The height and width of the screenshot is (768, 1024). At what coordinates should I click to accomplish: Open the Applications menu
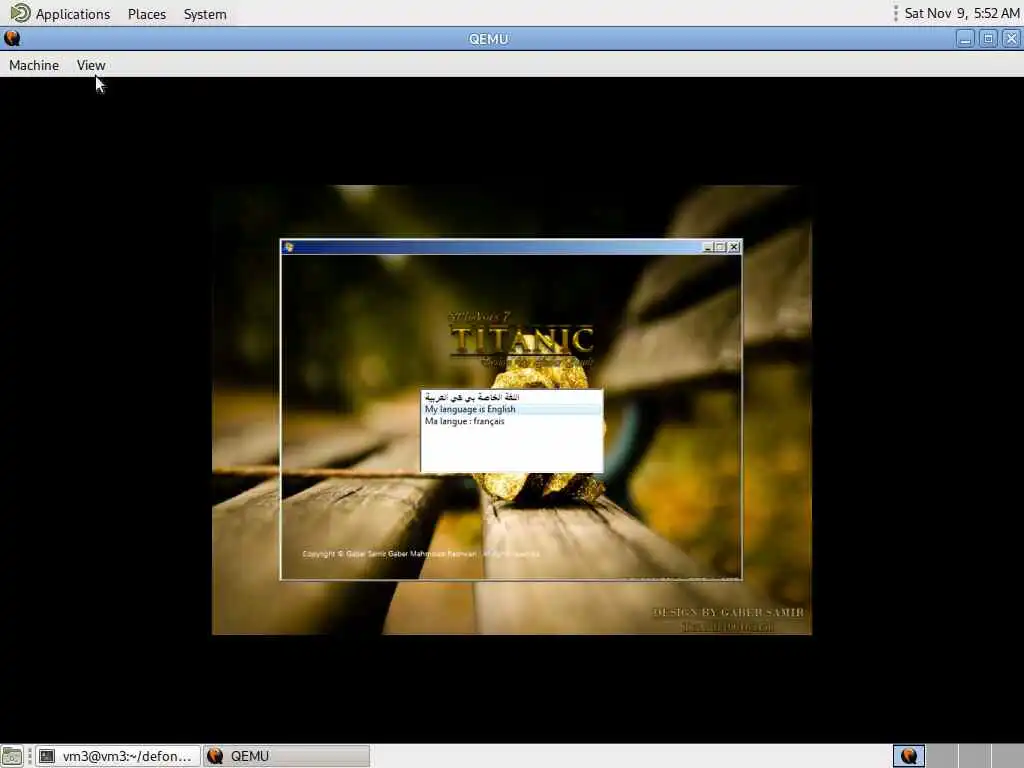72,14
